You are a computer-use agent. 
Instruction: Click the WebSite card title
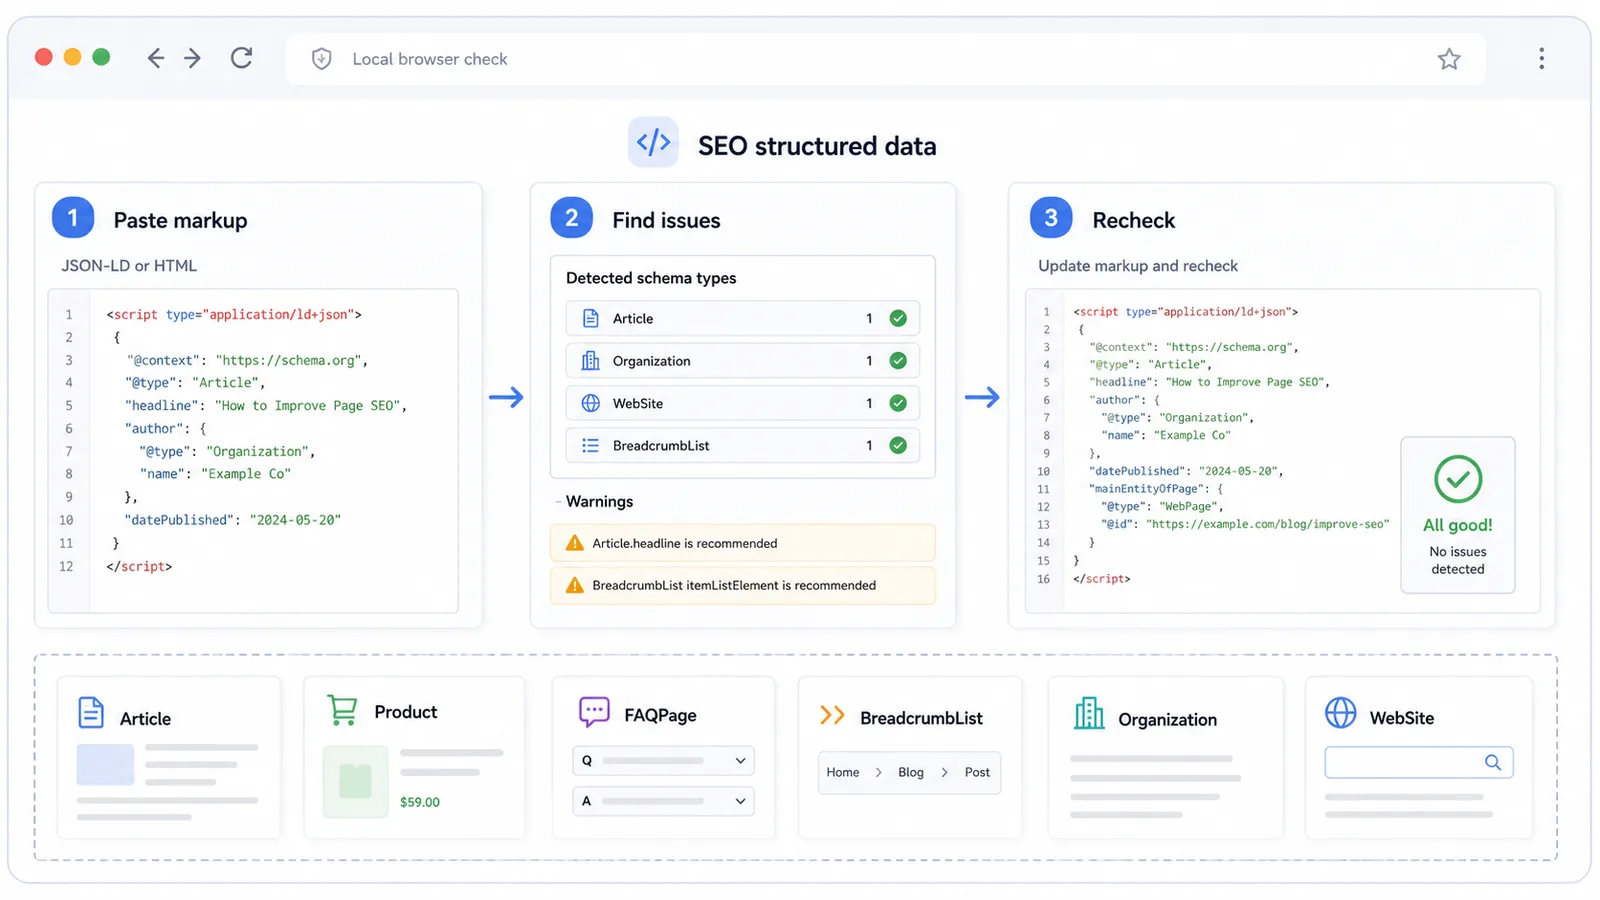coord(1401,718)
